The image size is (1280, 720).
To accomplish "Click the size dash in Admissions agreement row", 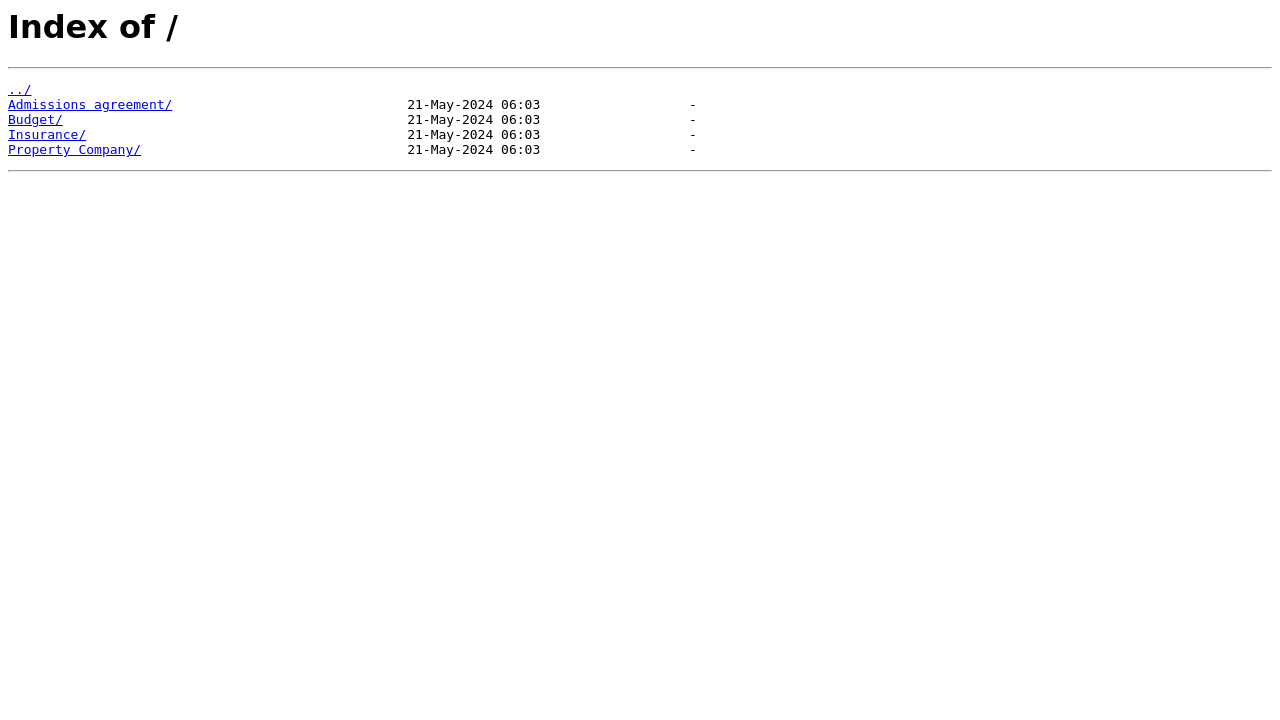I will [x=693, y=105].
